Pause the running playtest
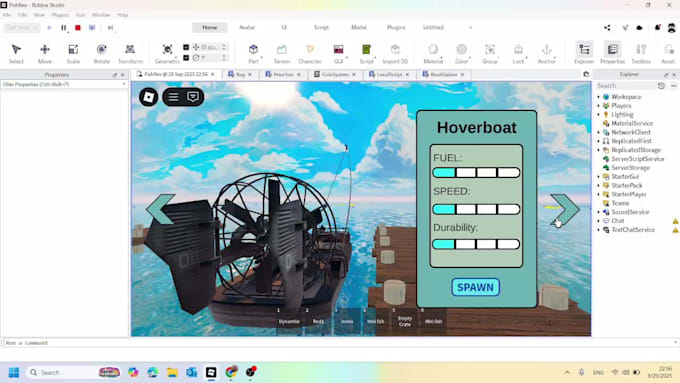680x383 pixels. (x=64, y=28)
